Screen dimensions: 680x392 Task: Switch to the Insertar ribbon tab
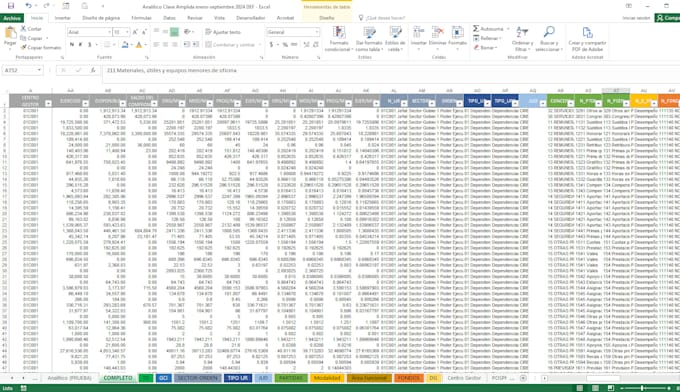coord(62,18)
